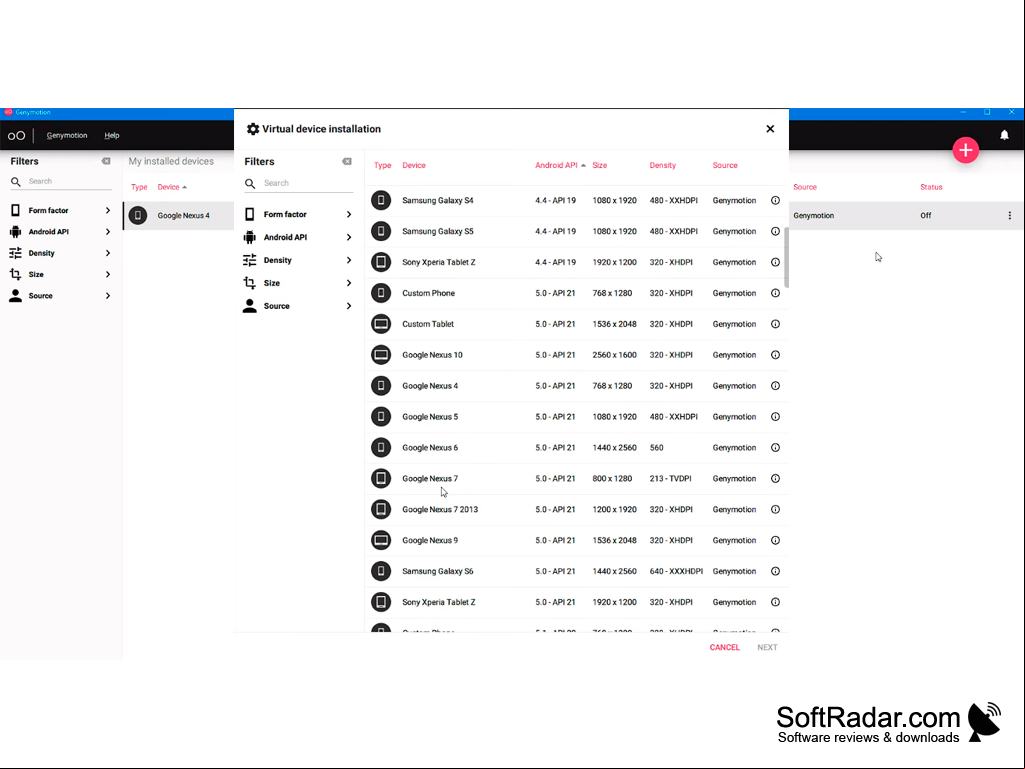Click the Custom Tablet device type icon
Screen dimensions: 1025x769
click(381, 324)
